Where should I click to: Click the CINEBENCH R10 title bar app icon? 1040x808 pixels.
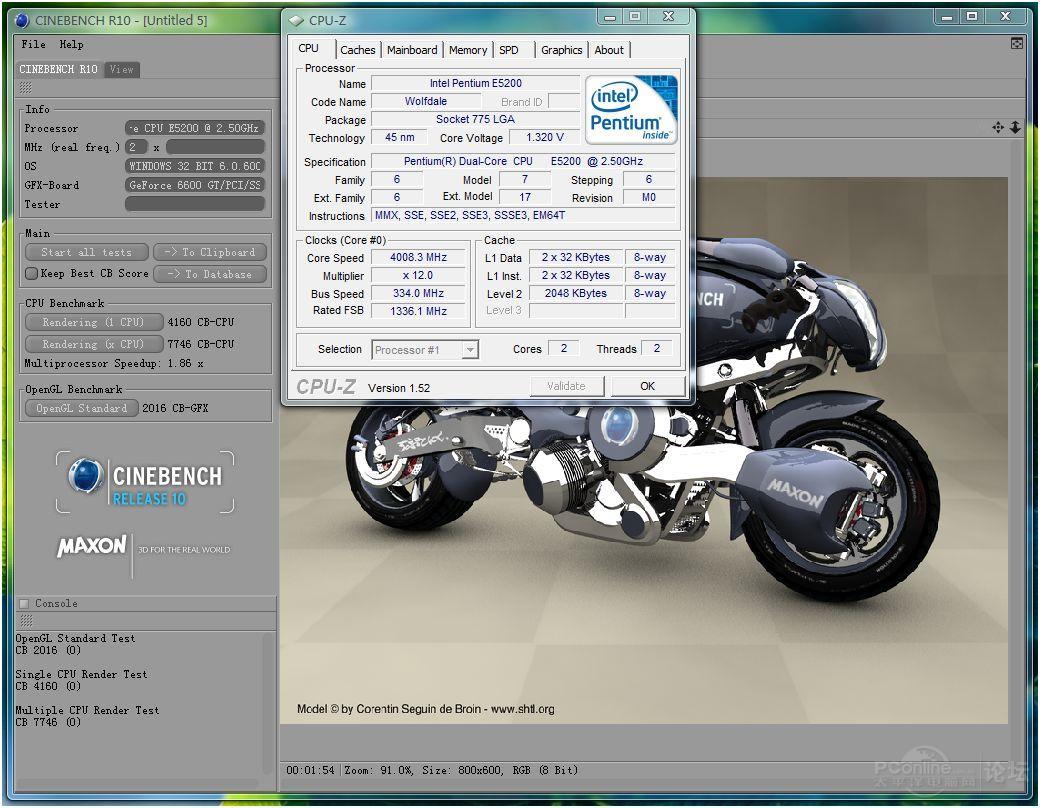[x=23, y=21]
